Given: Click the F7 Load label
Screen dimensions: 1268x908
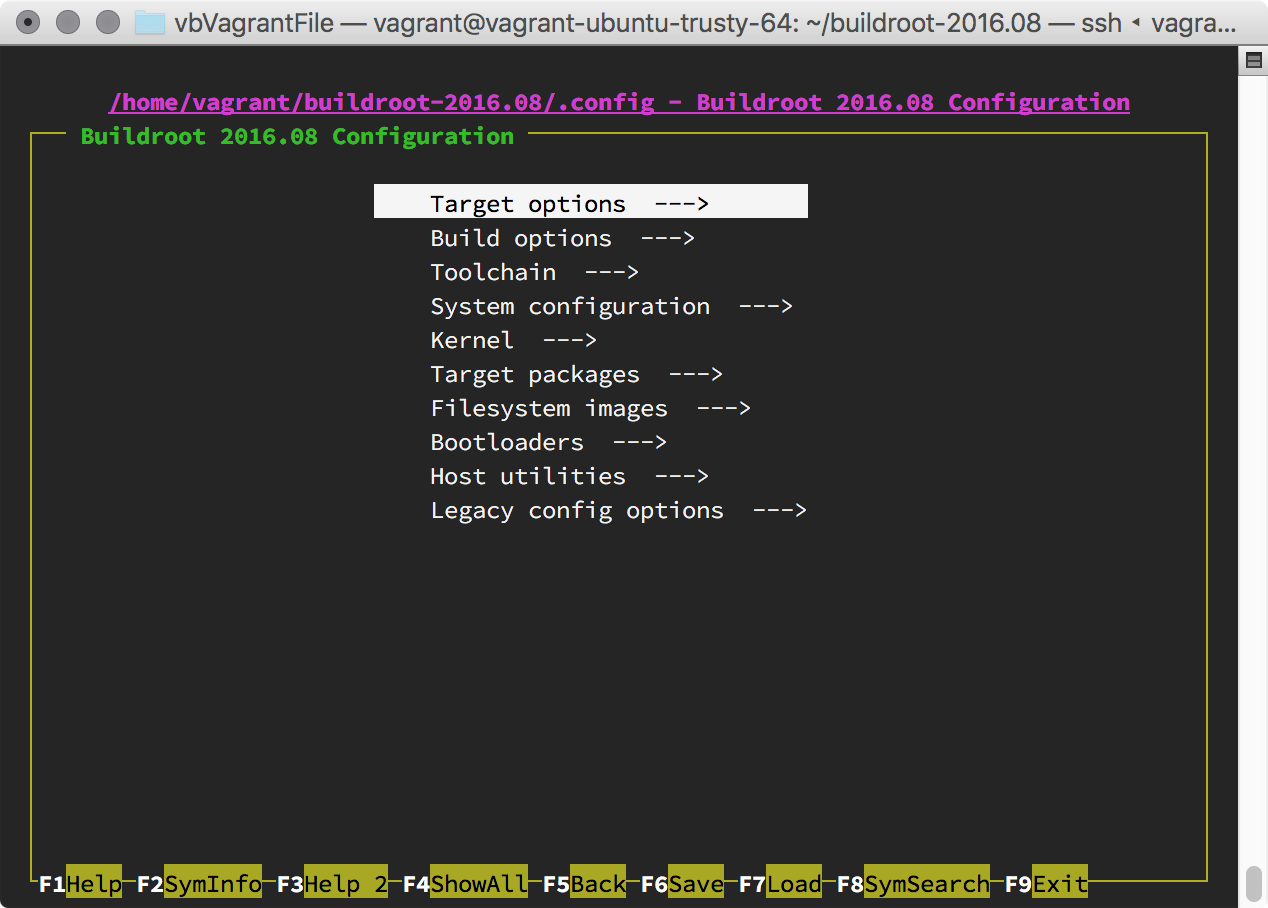Looking at the screenshot, I should click(780, 883).
